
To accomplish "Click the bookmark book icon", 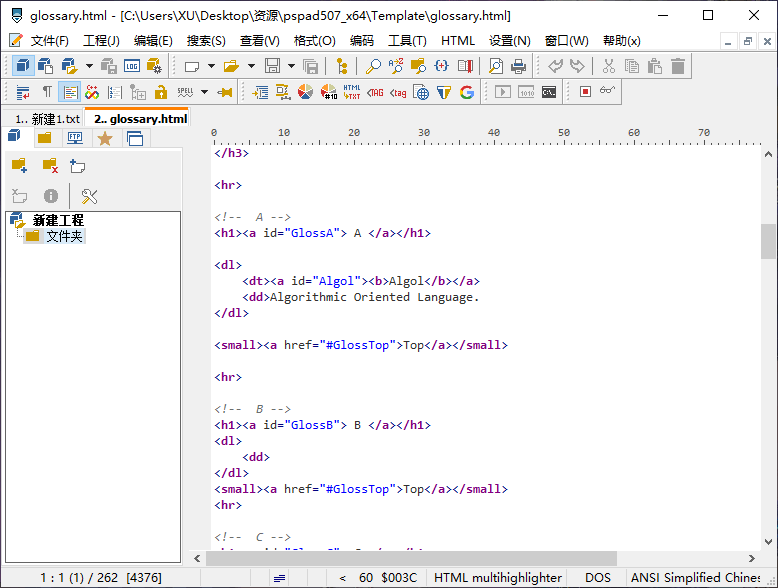I will tap(465, 65).
